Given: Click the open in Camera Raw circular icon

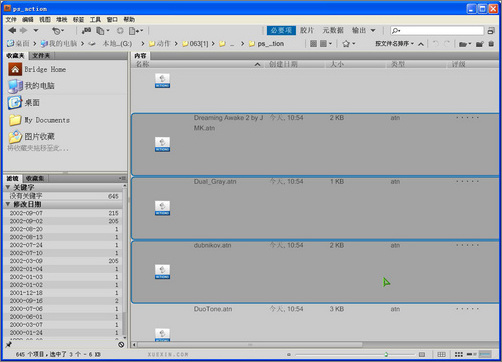Looking at the screenshot, I should 120,31.
